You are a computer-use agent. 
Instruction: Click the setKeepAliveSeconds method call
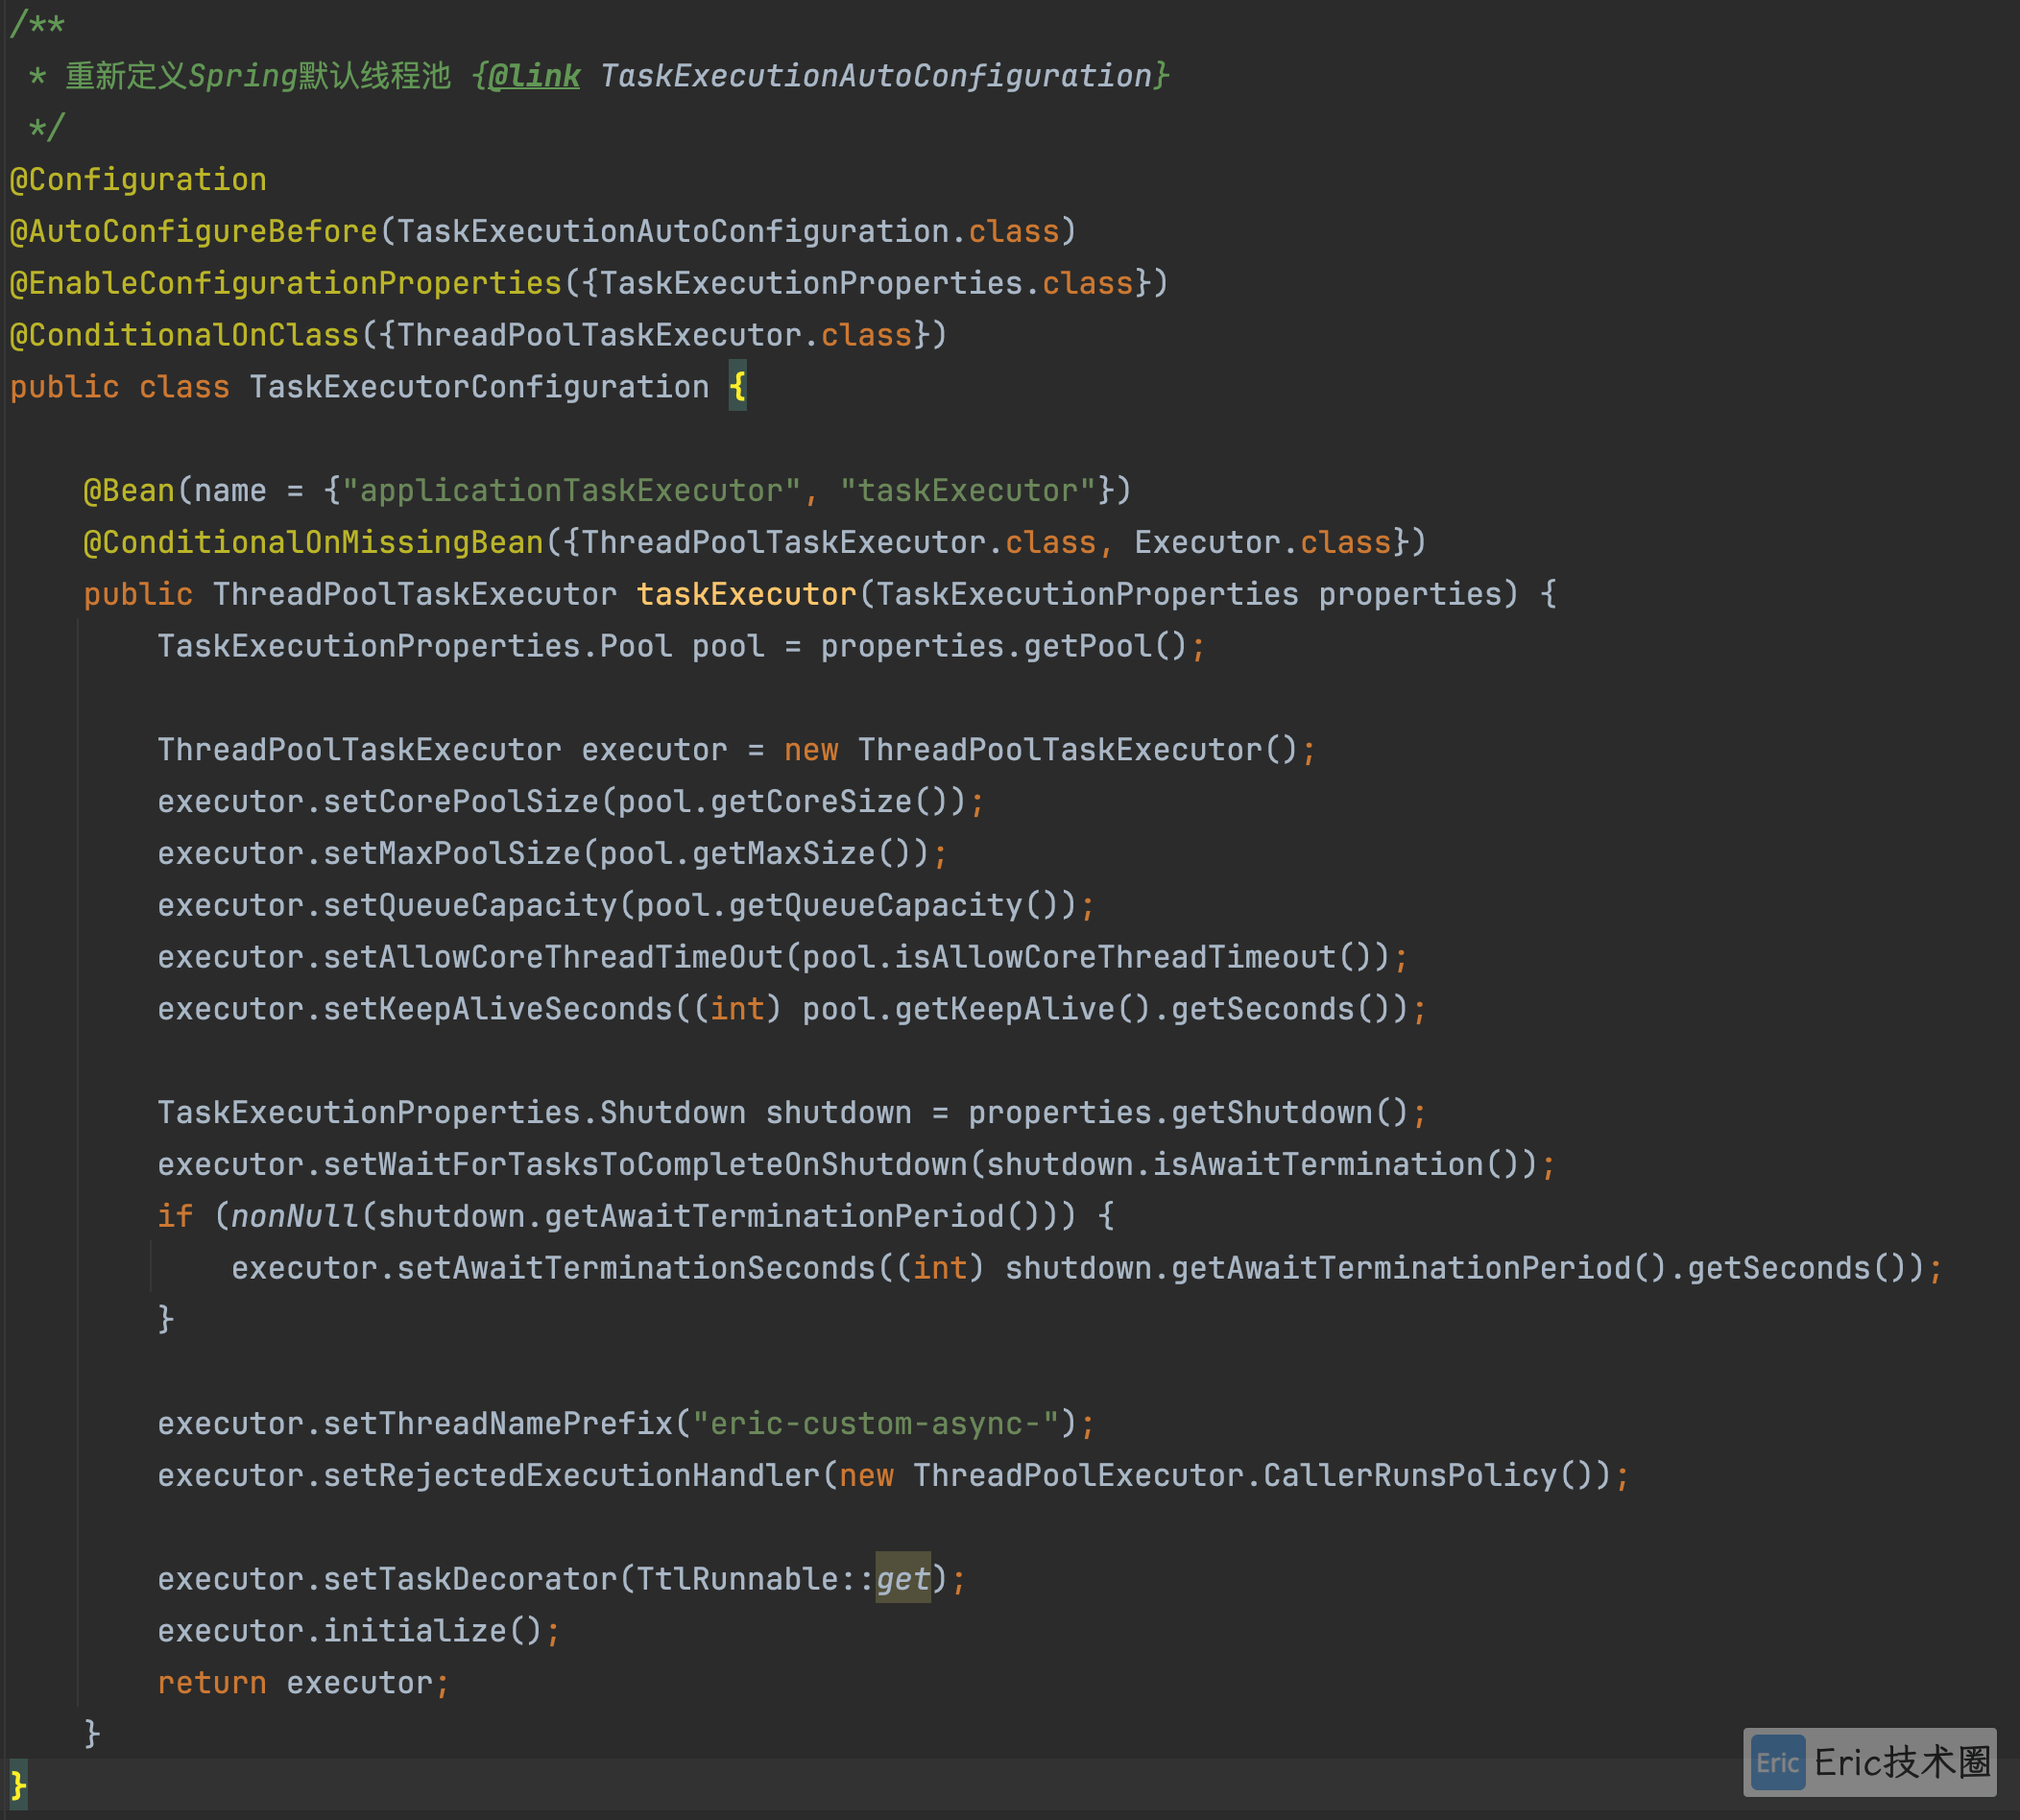click(x=498, y=1010)
